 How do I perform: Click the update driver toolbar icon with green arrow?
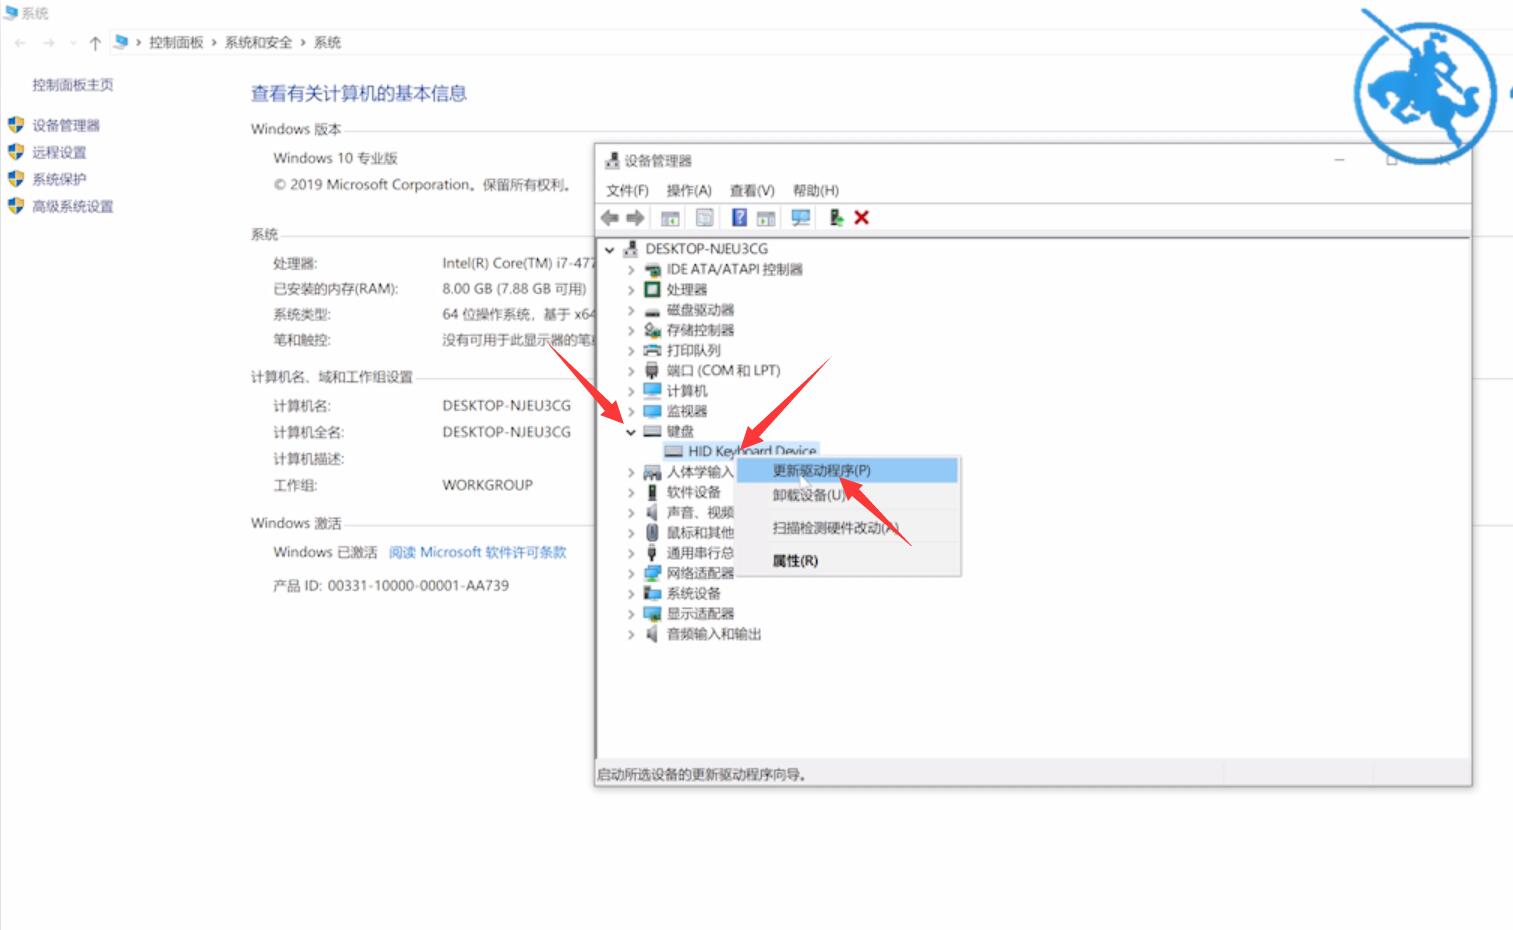coord(836,218)
